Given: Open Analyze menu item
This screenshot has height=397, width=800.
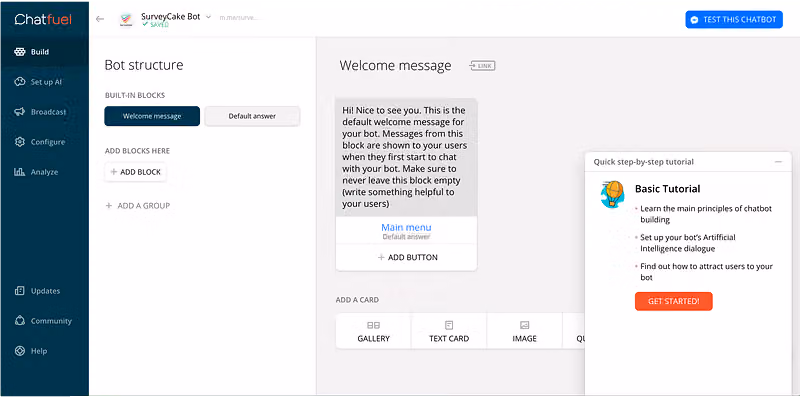Looking at the screenshot, I should pyautogui.click(x=44, y=172).
